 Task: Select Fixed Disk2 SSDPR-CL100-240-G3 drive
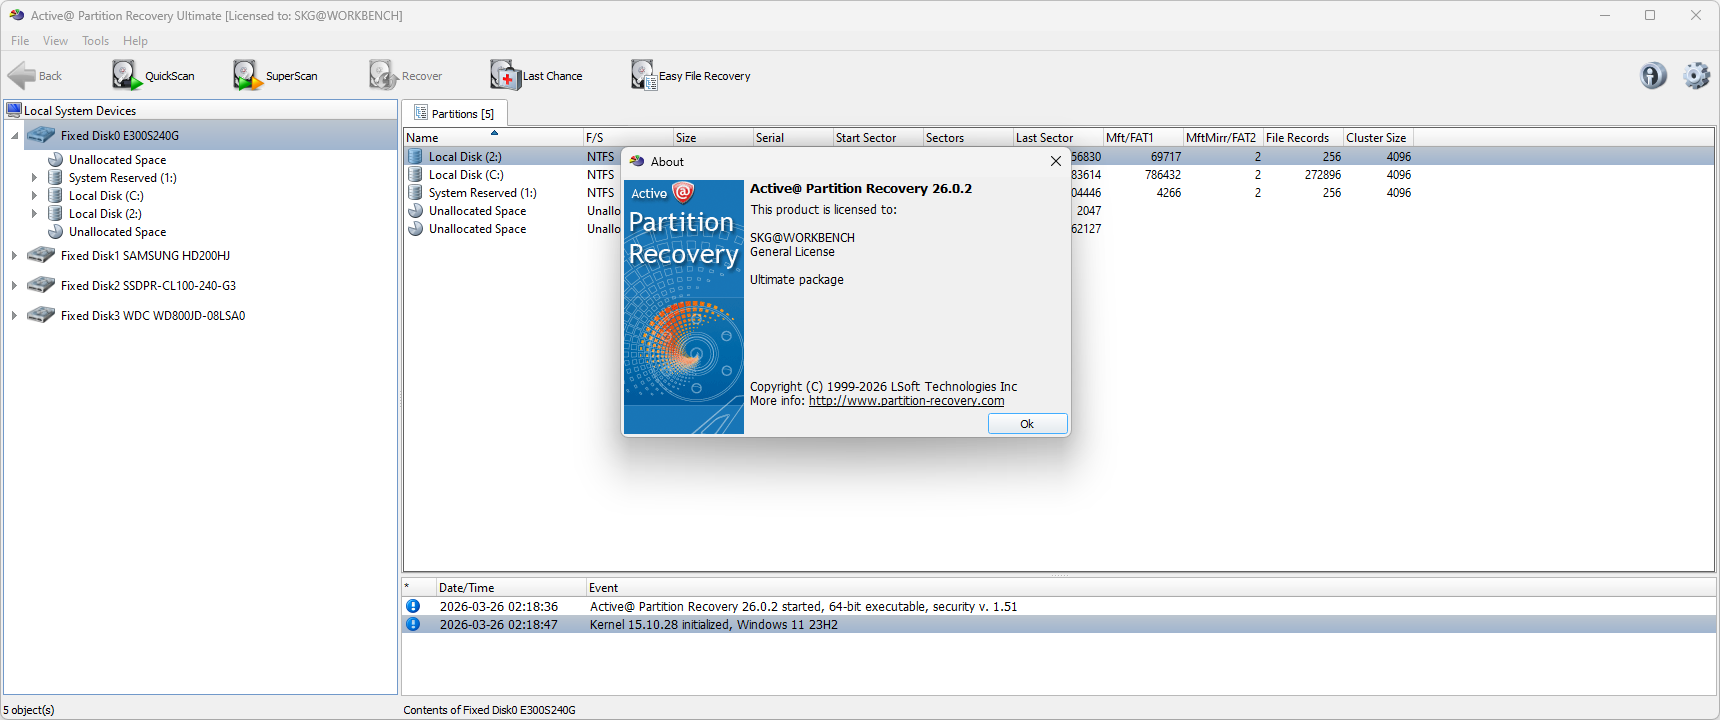(148, 286)
